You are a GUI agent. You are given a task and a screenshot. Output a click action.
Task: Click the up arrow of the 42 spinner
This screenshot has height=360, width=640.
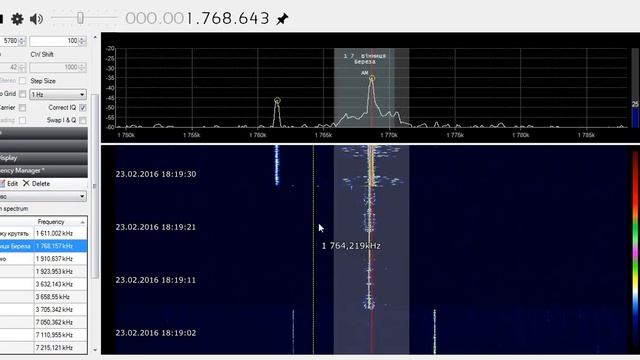click(22, 65)
